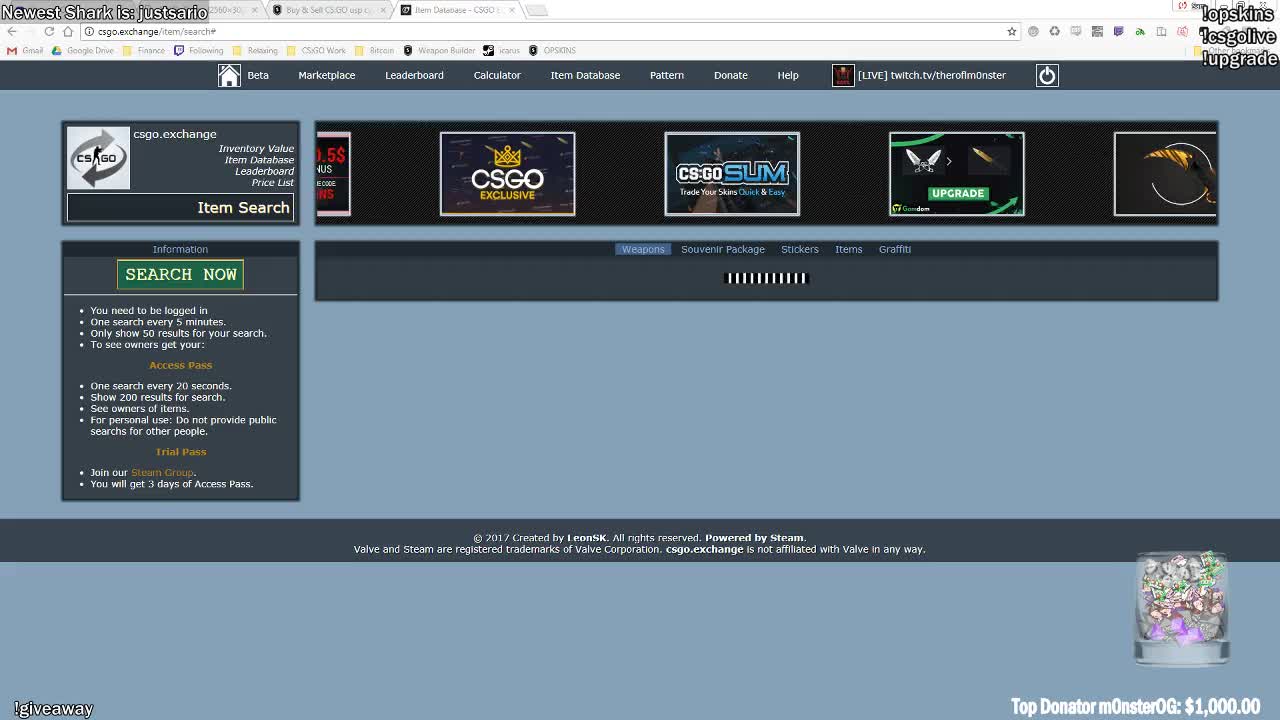Reload the page with refresh icon
1280x720 pixels.
point(49,31)
